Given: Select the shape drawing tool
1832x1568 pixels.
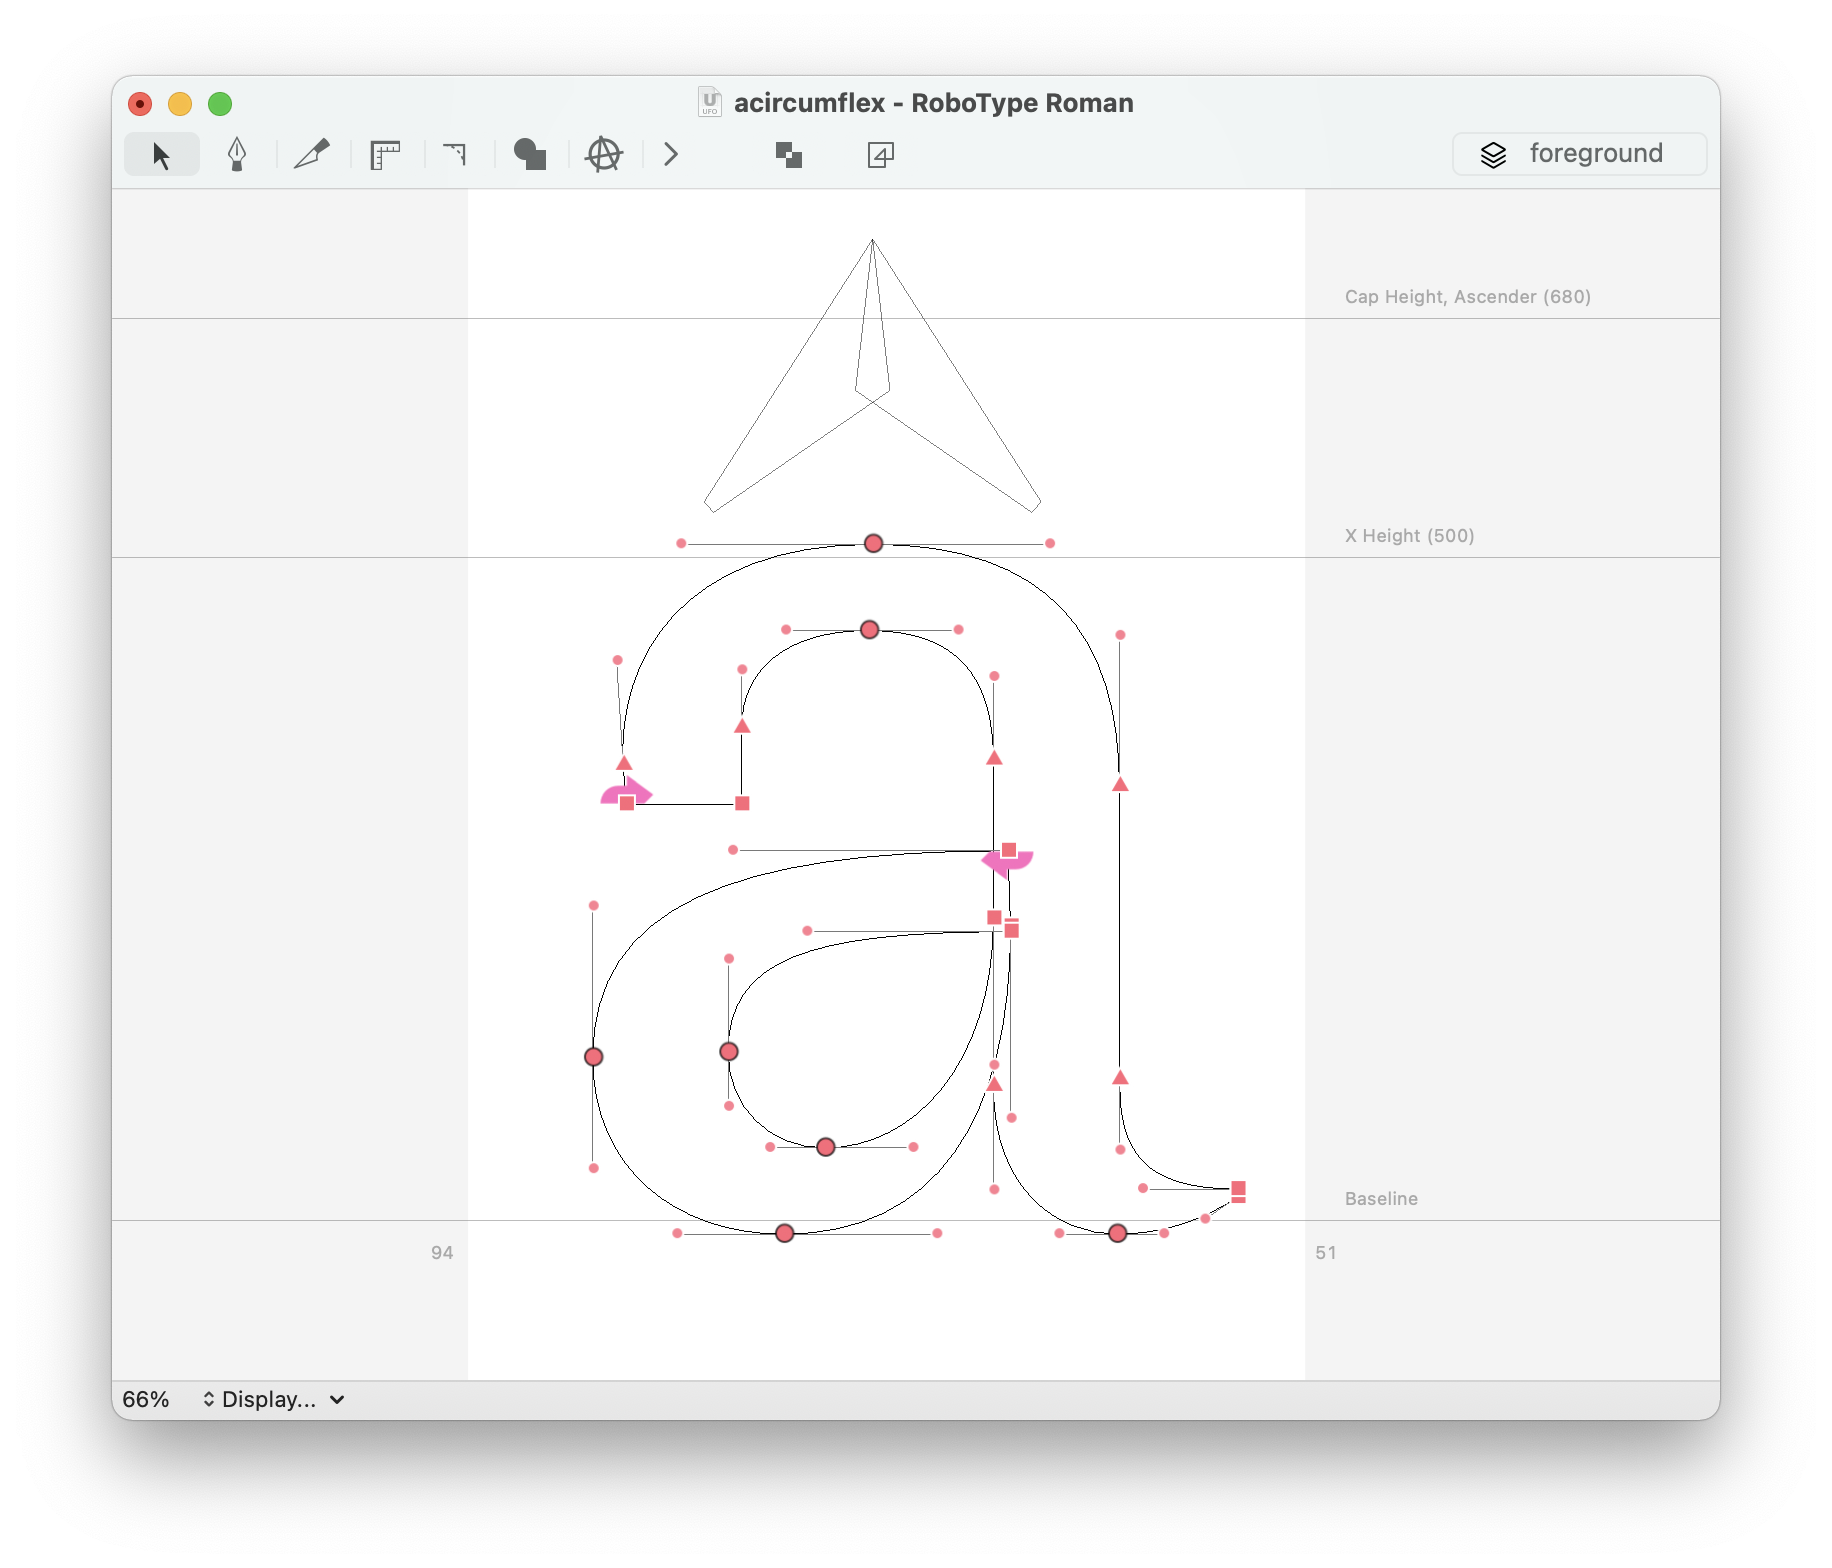Looking at the screenshot, I should pyautogui.click(x=530, y=154).
